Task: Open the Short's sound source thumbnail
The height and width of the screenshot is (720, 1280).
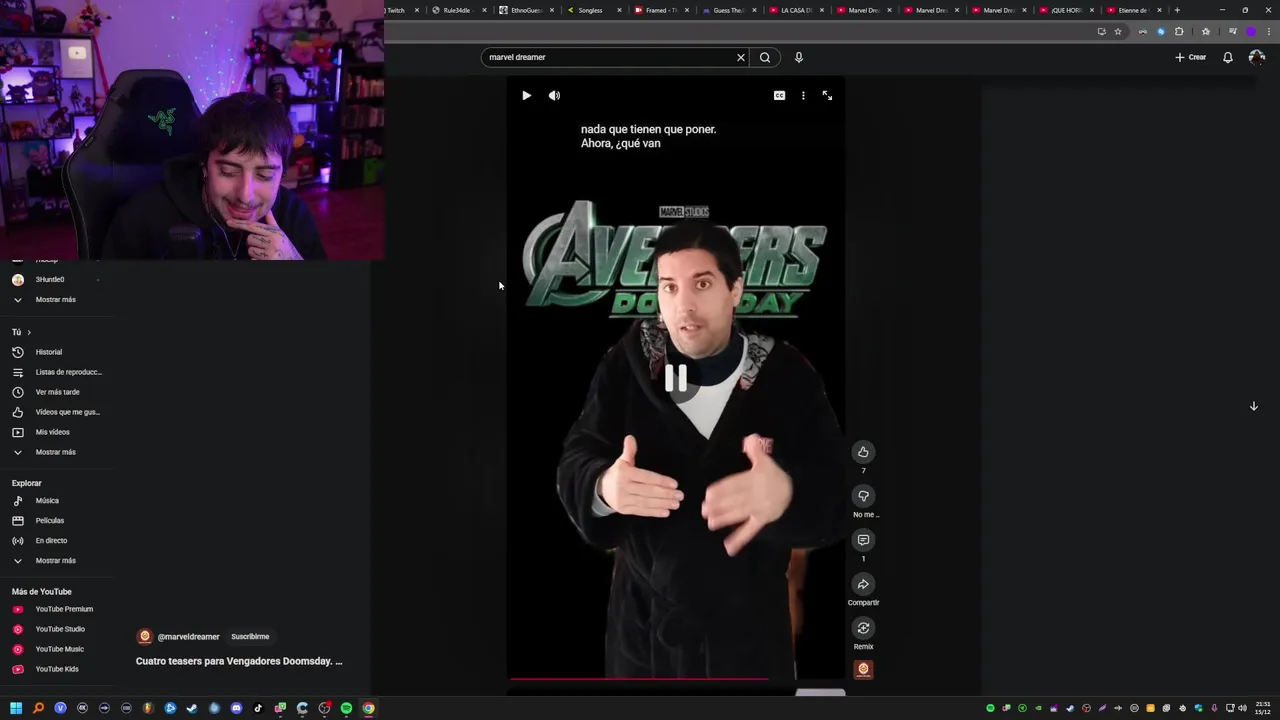Action: (863, 669)
